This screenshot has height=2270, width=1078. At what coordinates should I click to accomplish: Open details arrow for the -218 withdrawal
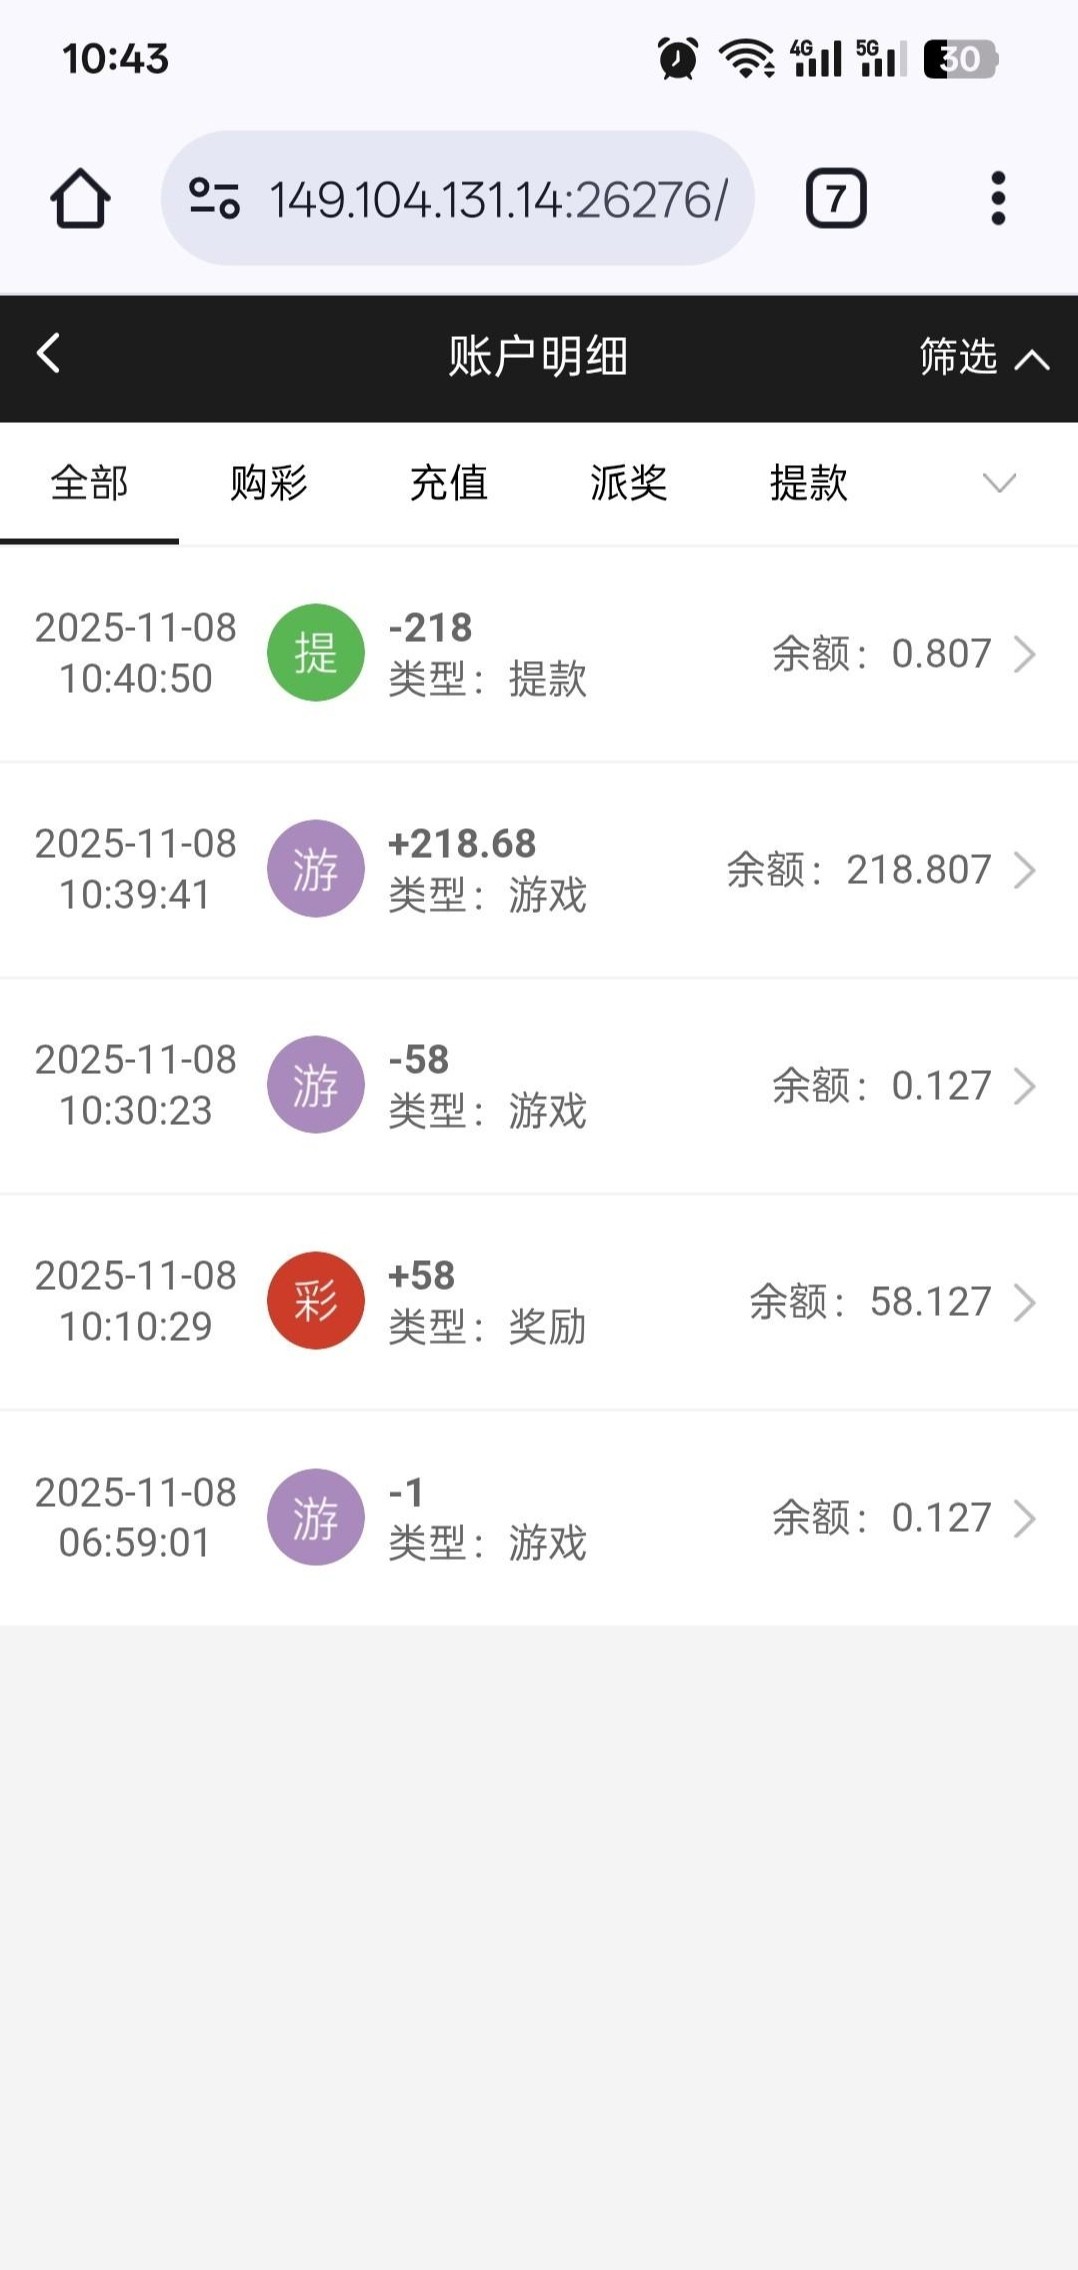coord(1024,654)
